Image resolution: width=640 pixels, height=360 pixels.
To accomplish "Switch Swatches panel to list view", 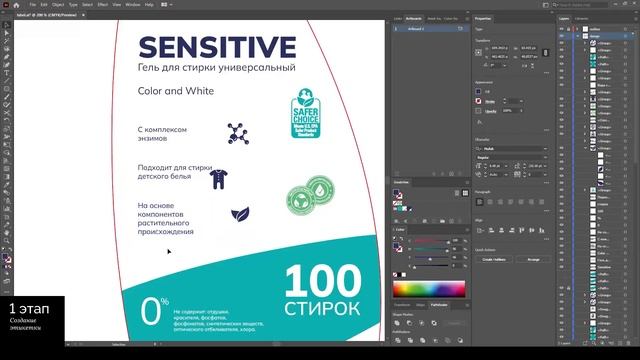I will (x=457, y=193).
